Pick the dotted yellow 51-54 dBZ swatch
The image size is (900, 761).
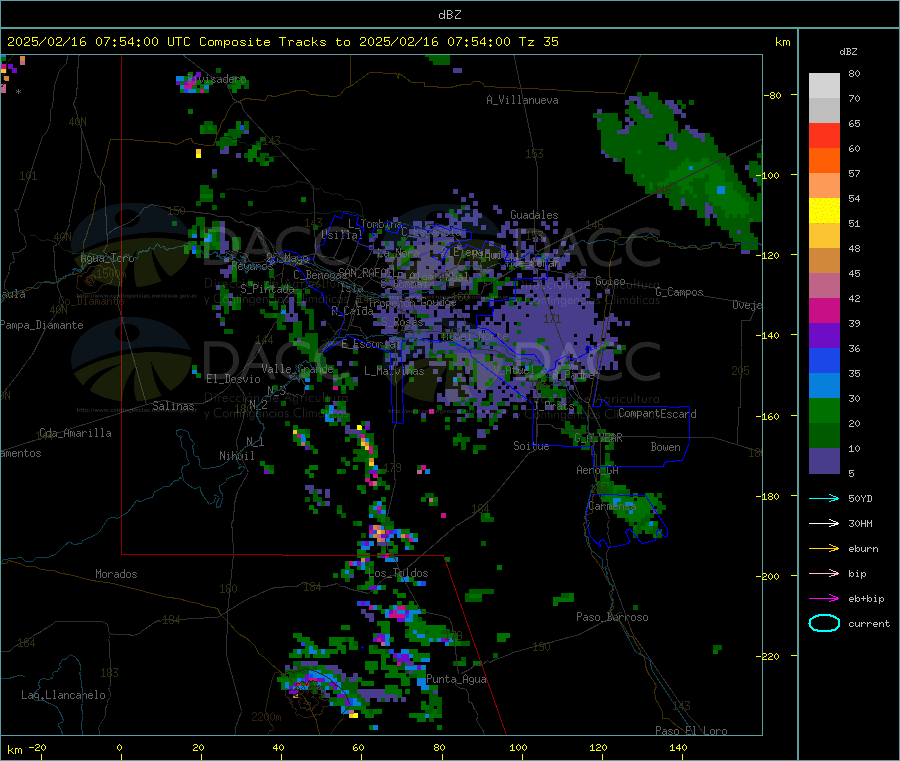click(824, 211)
